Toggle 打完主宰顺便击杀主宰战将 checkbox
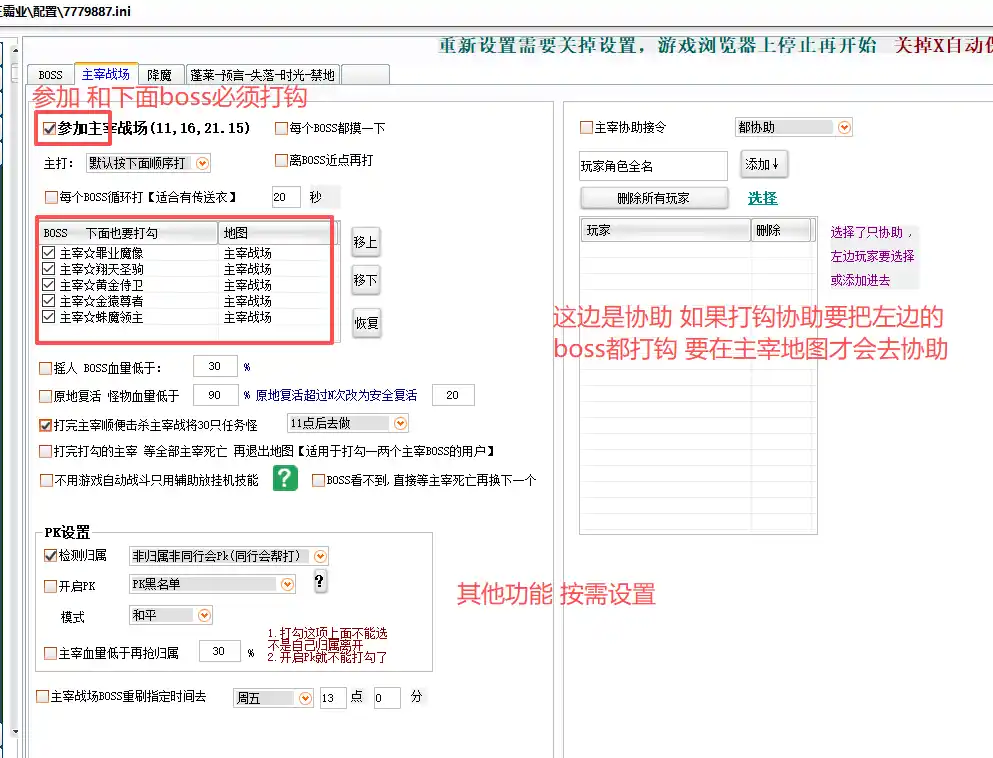Viewport: 993px width, 758px height. point(45,425)
